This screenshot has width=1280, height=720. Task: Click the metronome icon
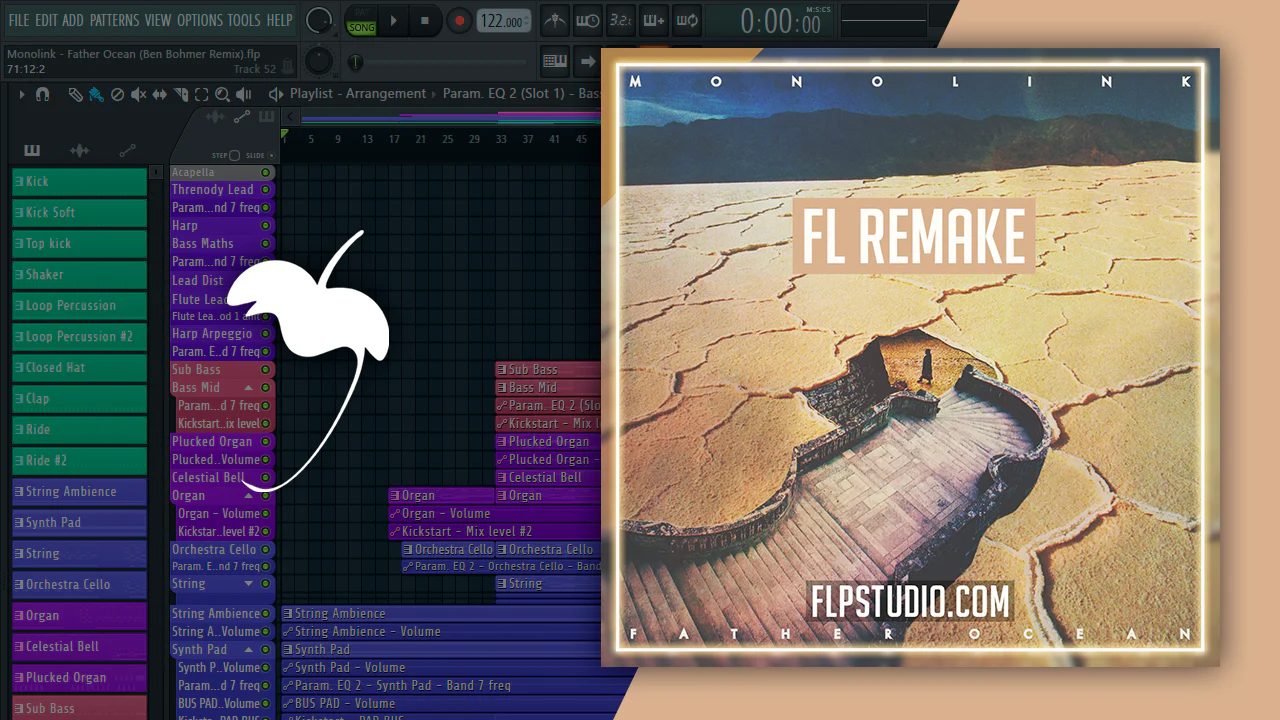(555, 20)
